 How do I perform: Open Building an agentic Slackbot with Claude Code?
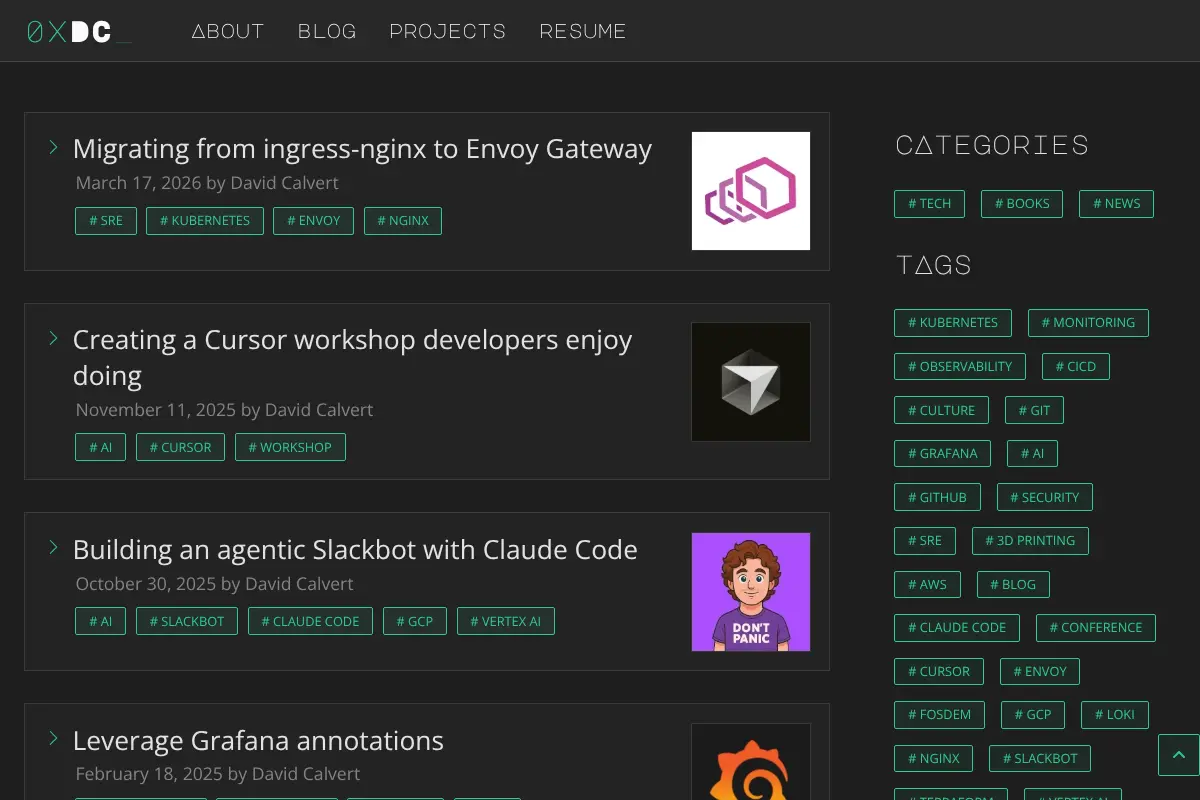[x=355, y=549]
